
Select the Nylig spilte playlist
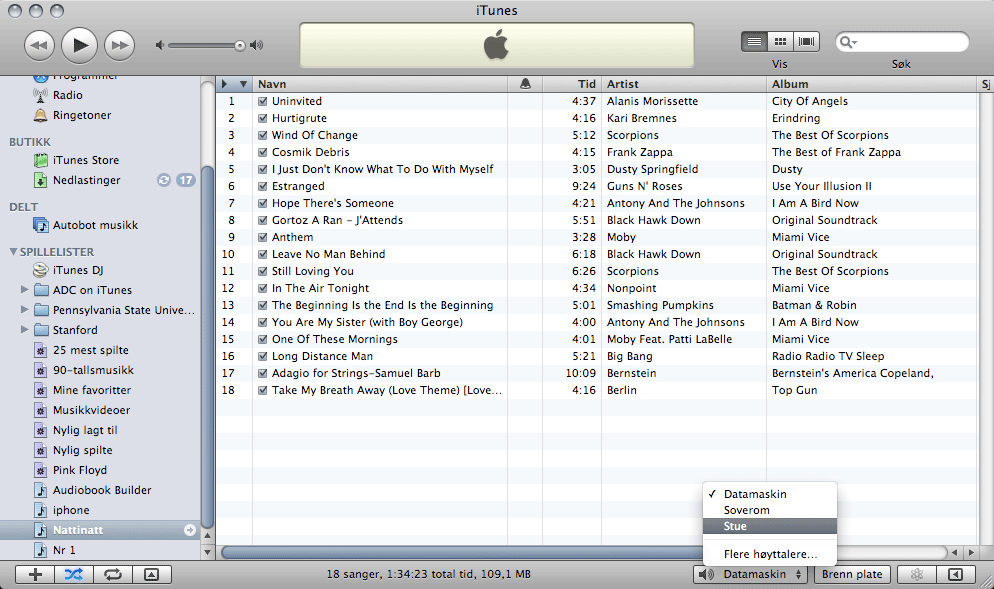pyautogui.click(x=82, y=450)
